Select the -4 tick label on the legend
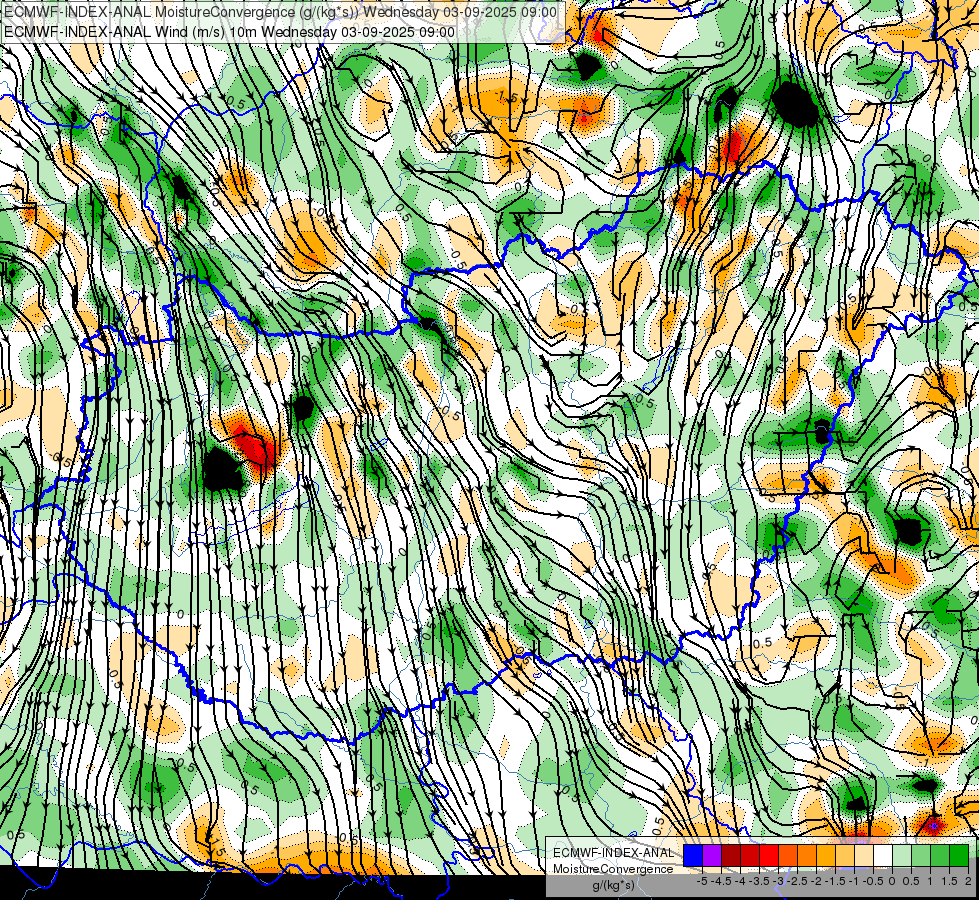Image resolution: width=979 pixels, height=900 pixels. (x=740, y=881)
